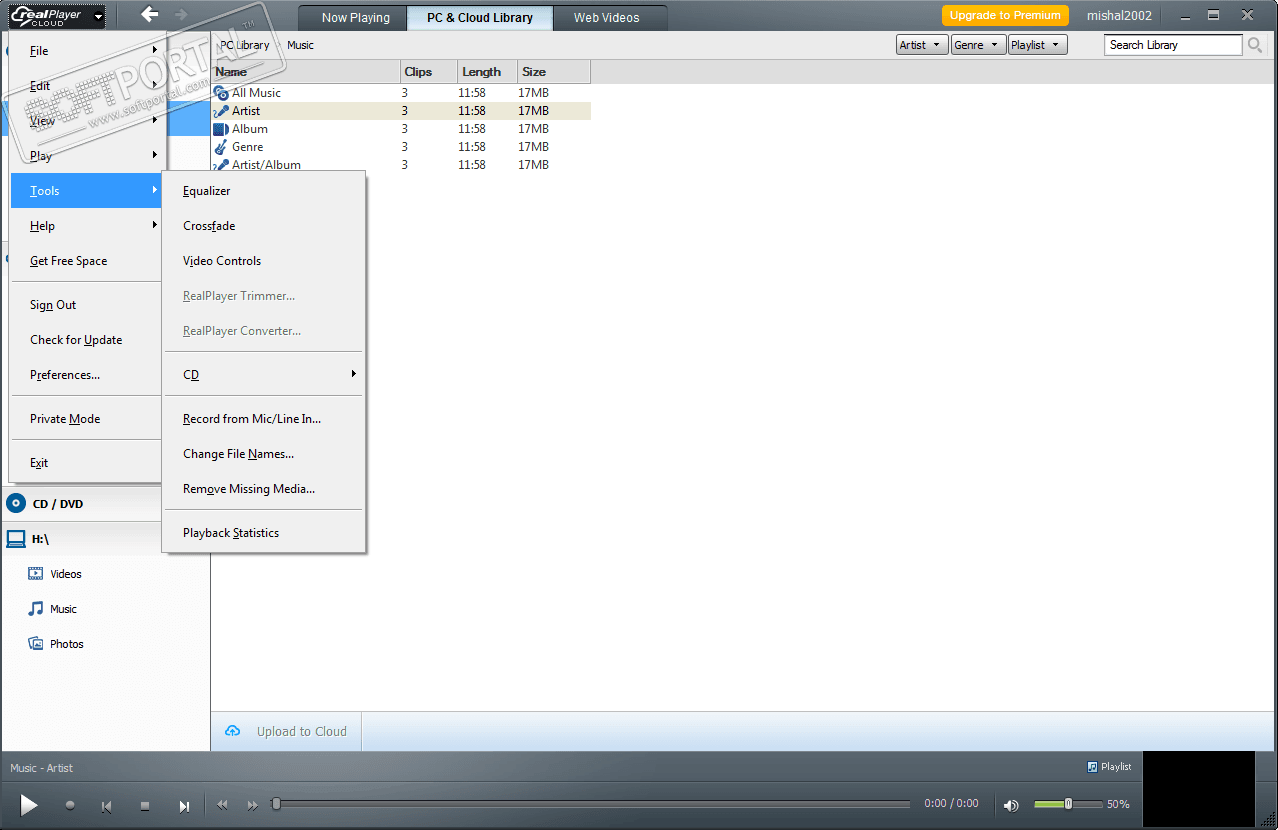Open the Artist filter dropdown
The image size is (1278, 830).
pyautogui.click(x=922, y=45)
